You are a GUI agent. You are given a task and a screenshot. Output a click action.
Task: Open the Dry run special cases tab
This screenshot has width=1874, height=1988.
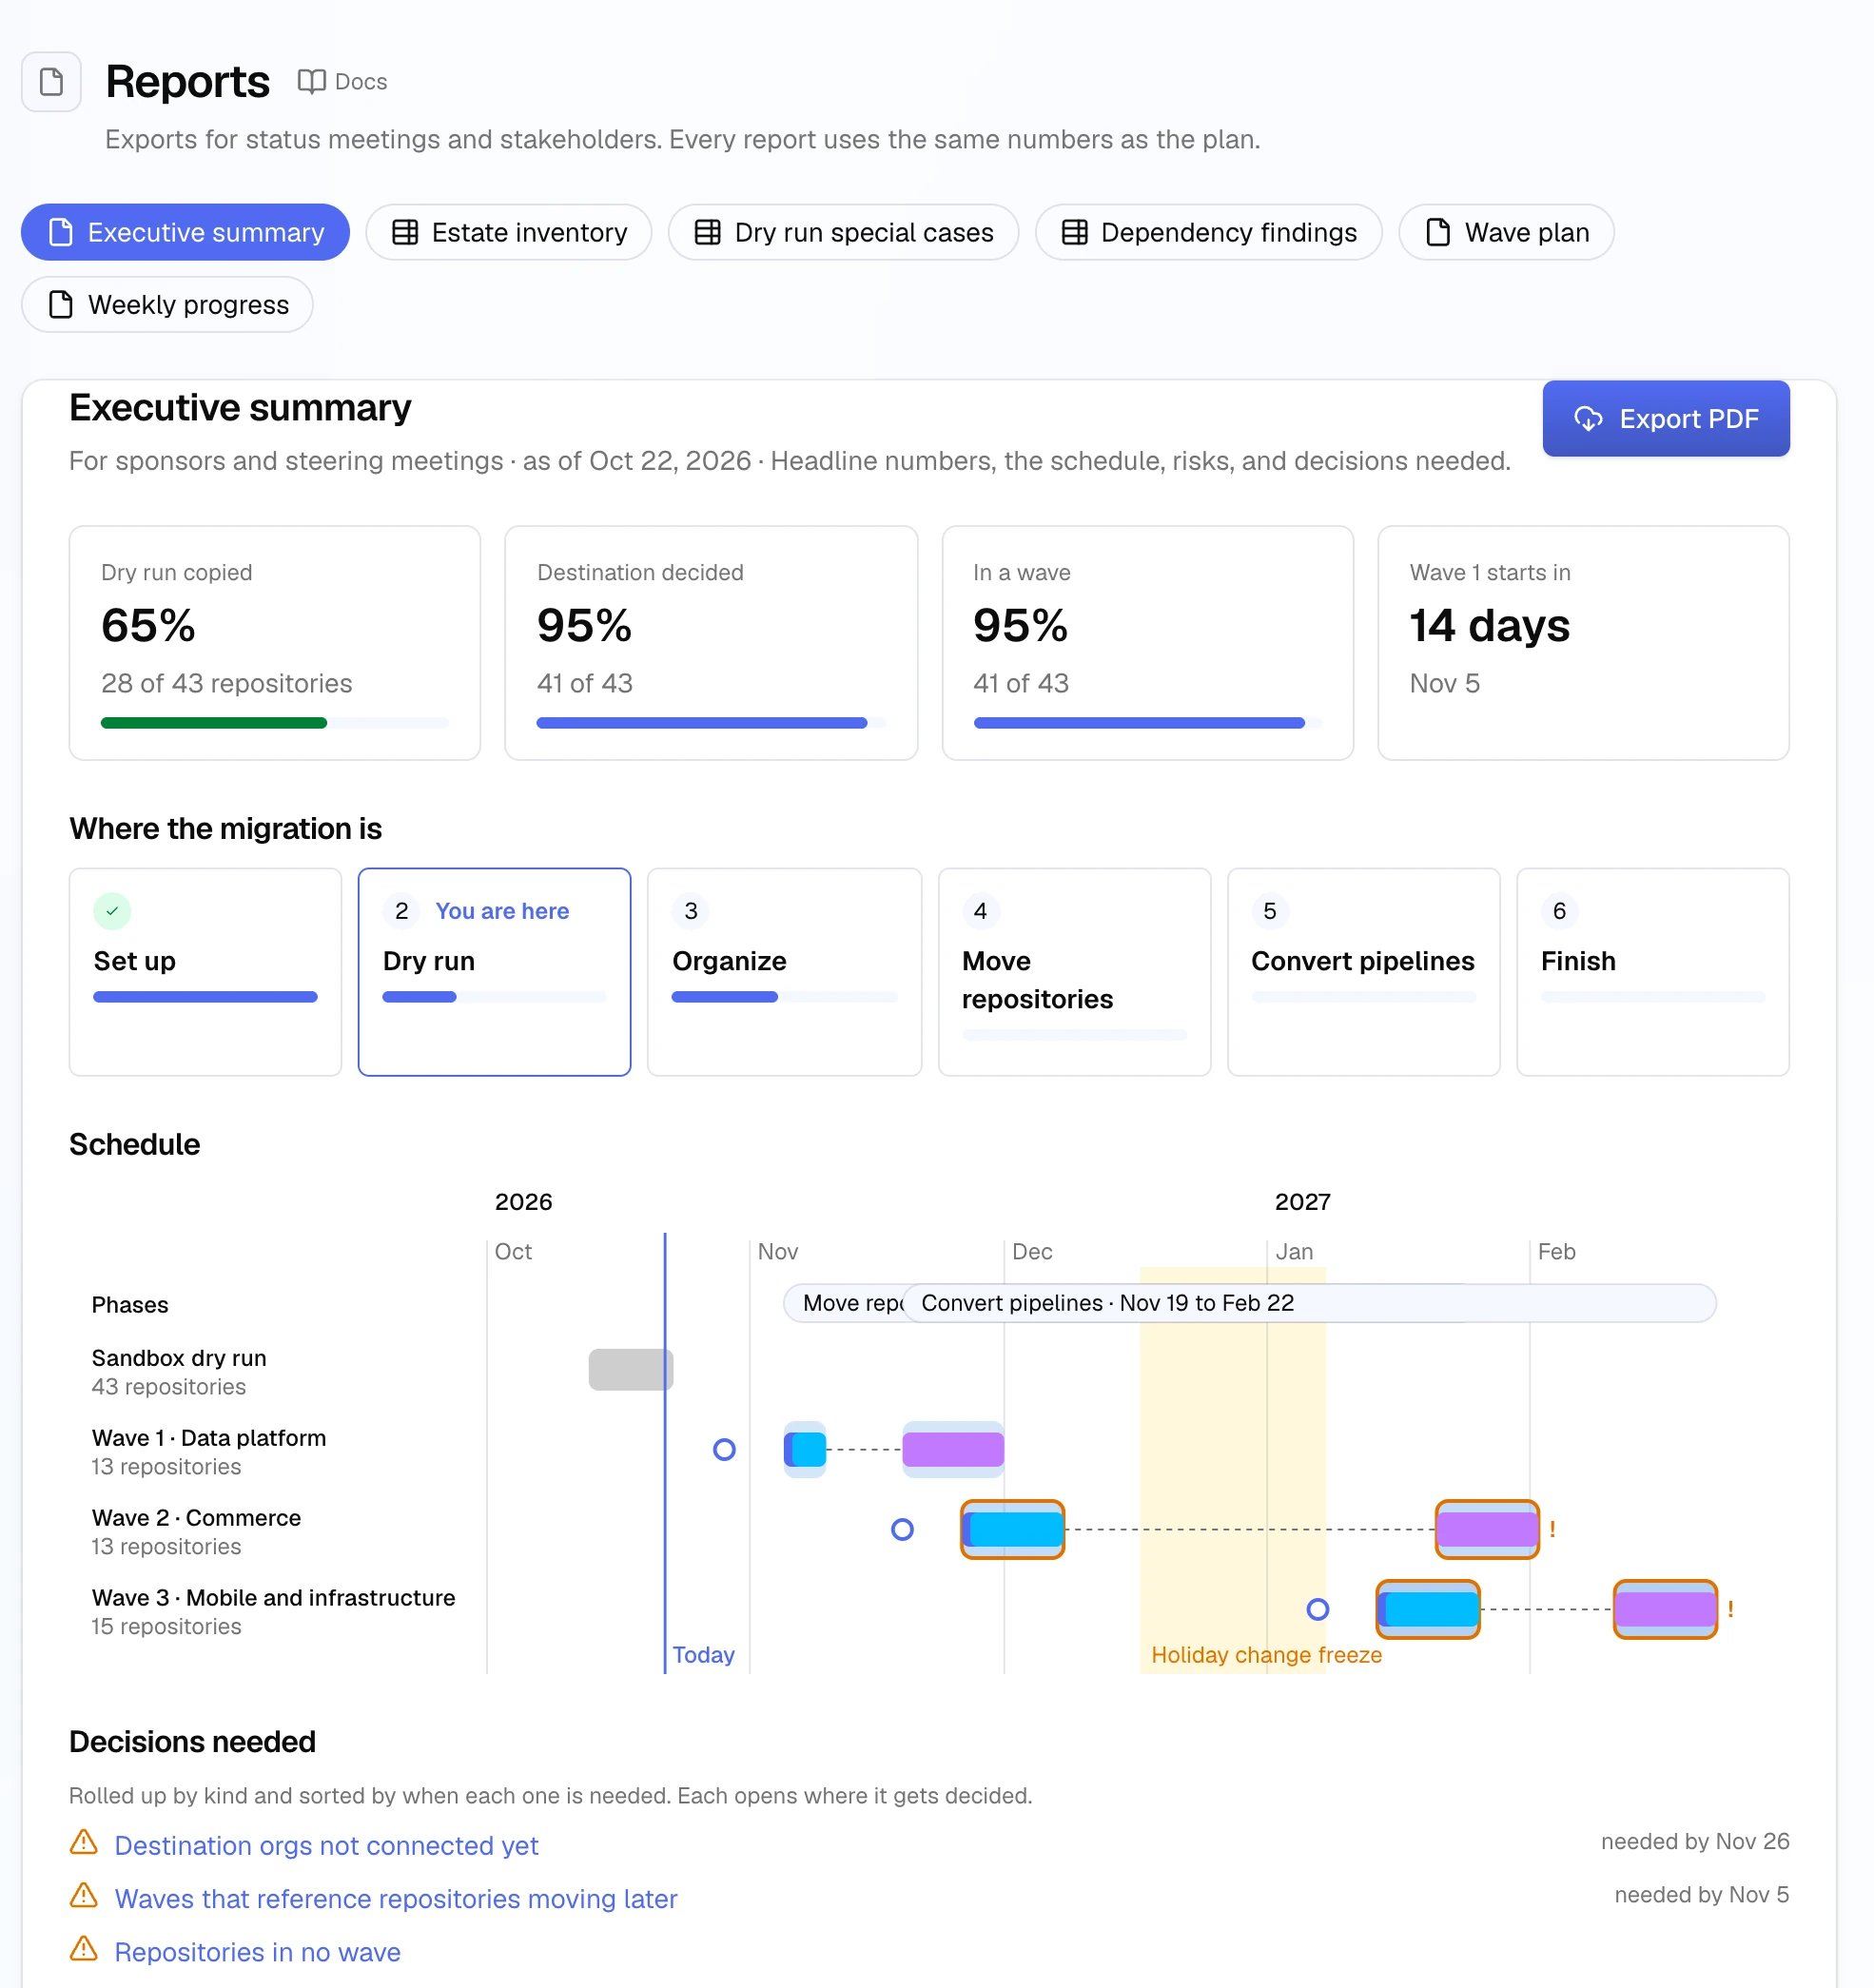(843, 232)
